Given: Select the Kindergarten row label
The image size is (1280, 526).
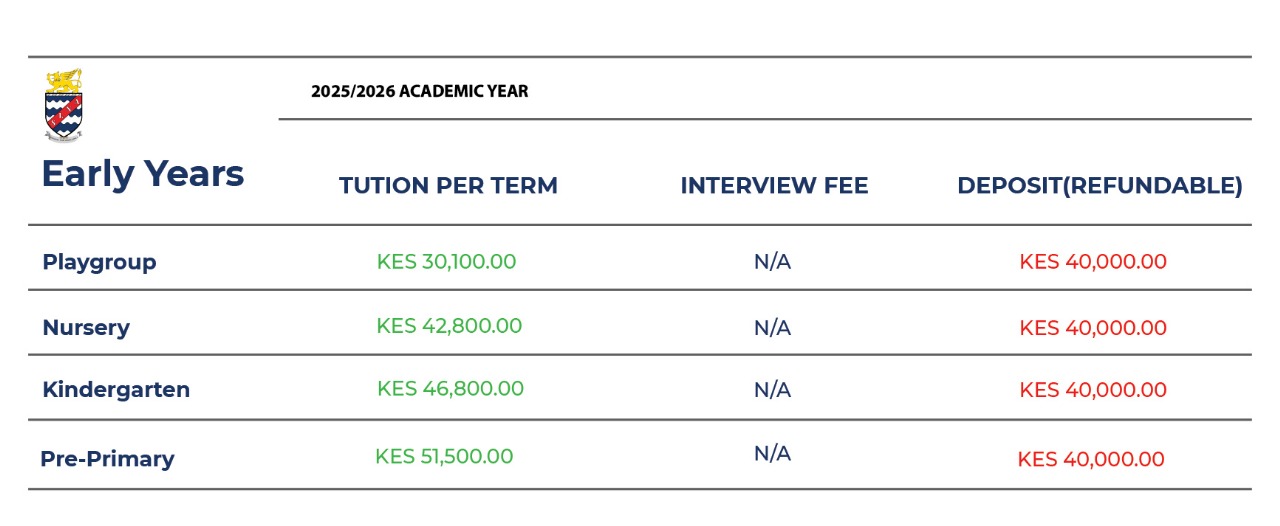Looking at the screenshot, I should [x=116, y=390].
